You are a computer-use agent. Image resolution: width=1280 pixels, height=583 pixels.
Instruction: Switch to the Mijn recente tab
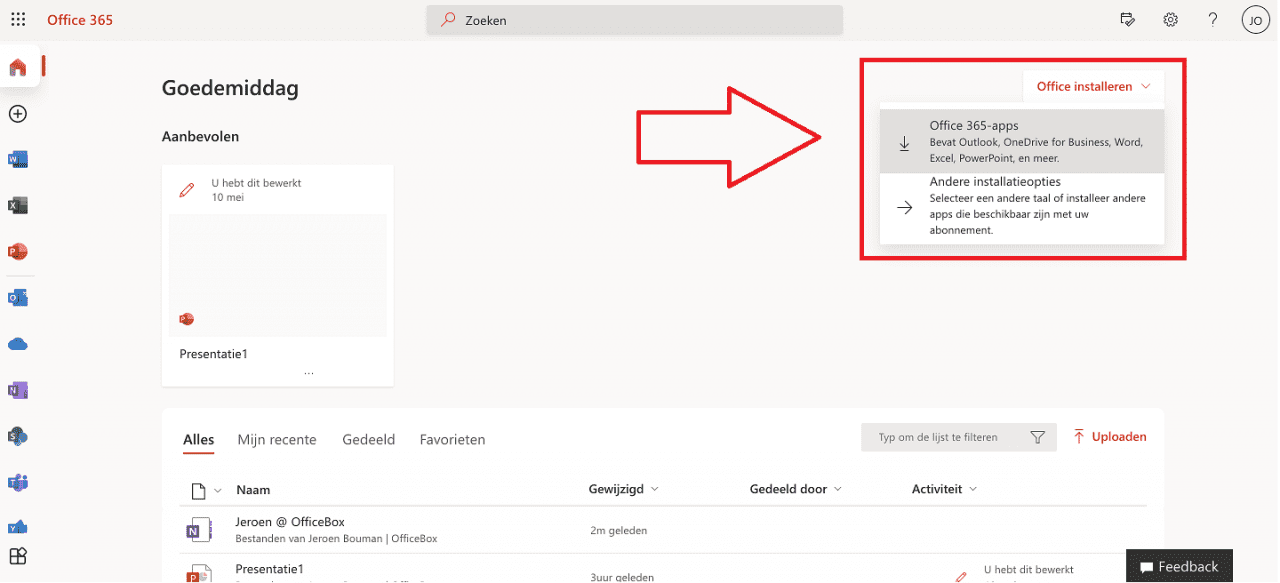[x=277, y=440]
